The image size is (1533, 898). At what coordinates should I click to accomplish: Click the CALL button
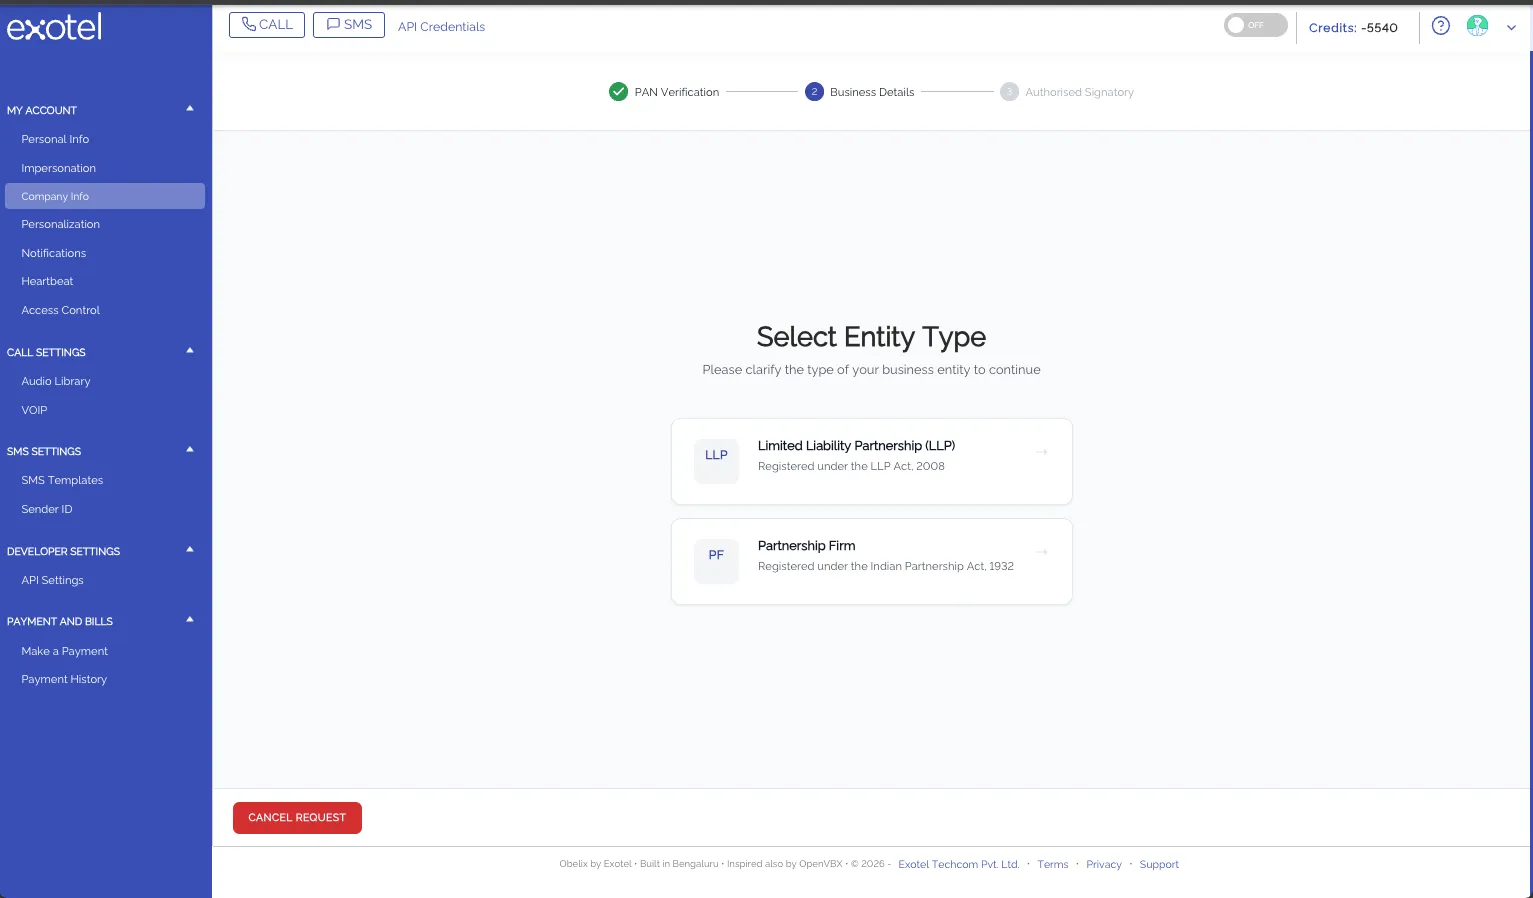267,25
